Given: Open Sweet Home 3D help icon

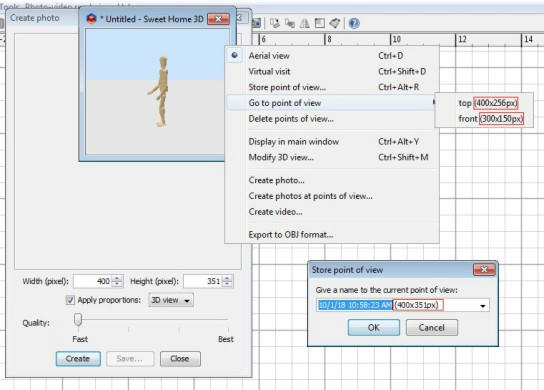Looking at the screenshot, I should click(354, 23).
